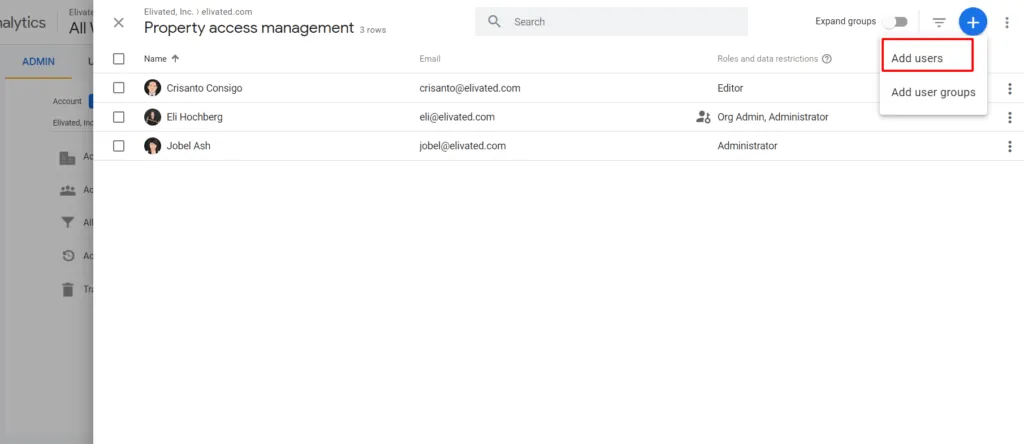Switch to the ADMIN tab
The image size is (1024, 444).
pos(39,62)
